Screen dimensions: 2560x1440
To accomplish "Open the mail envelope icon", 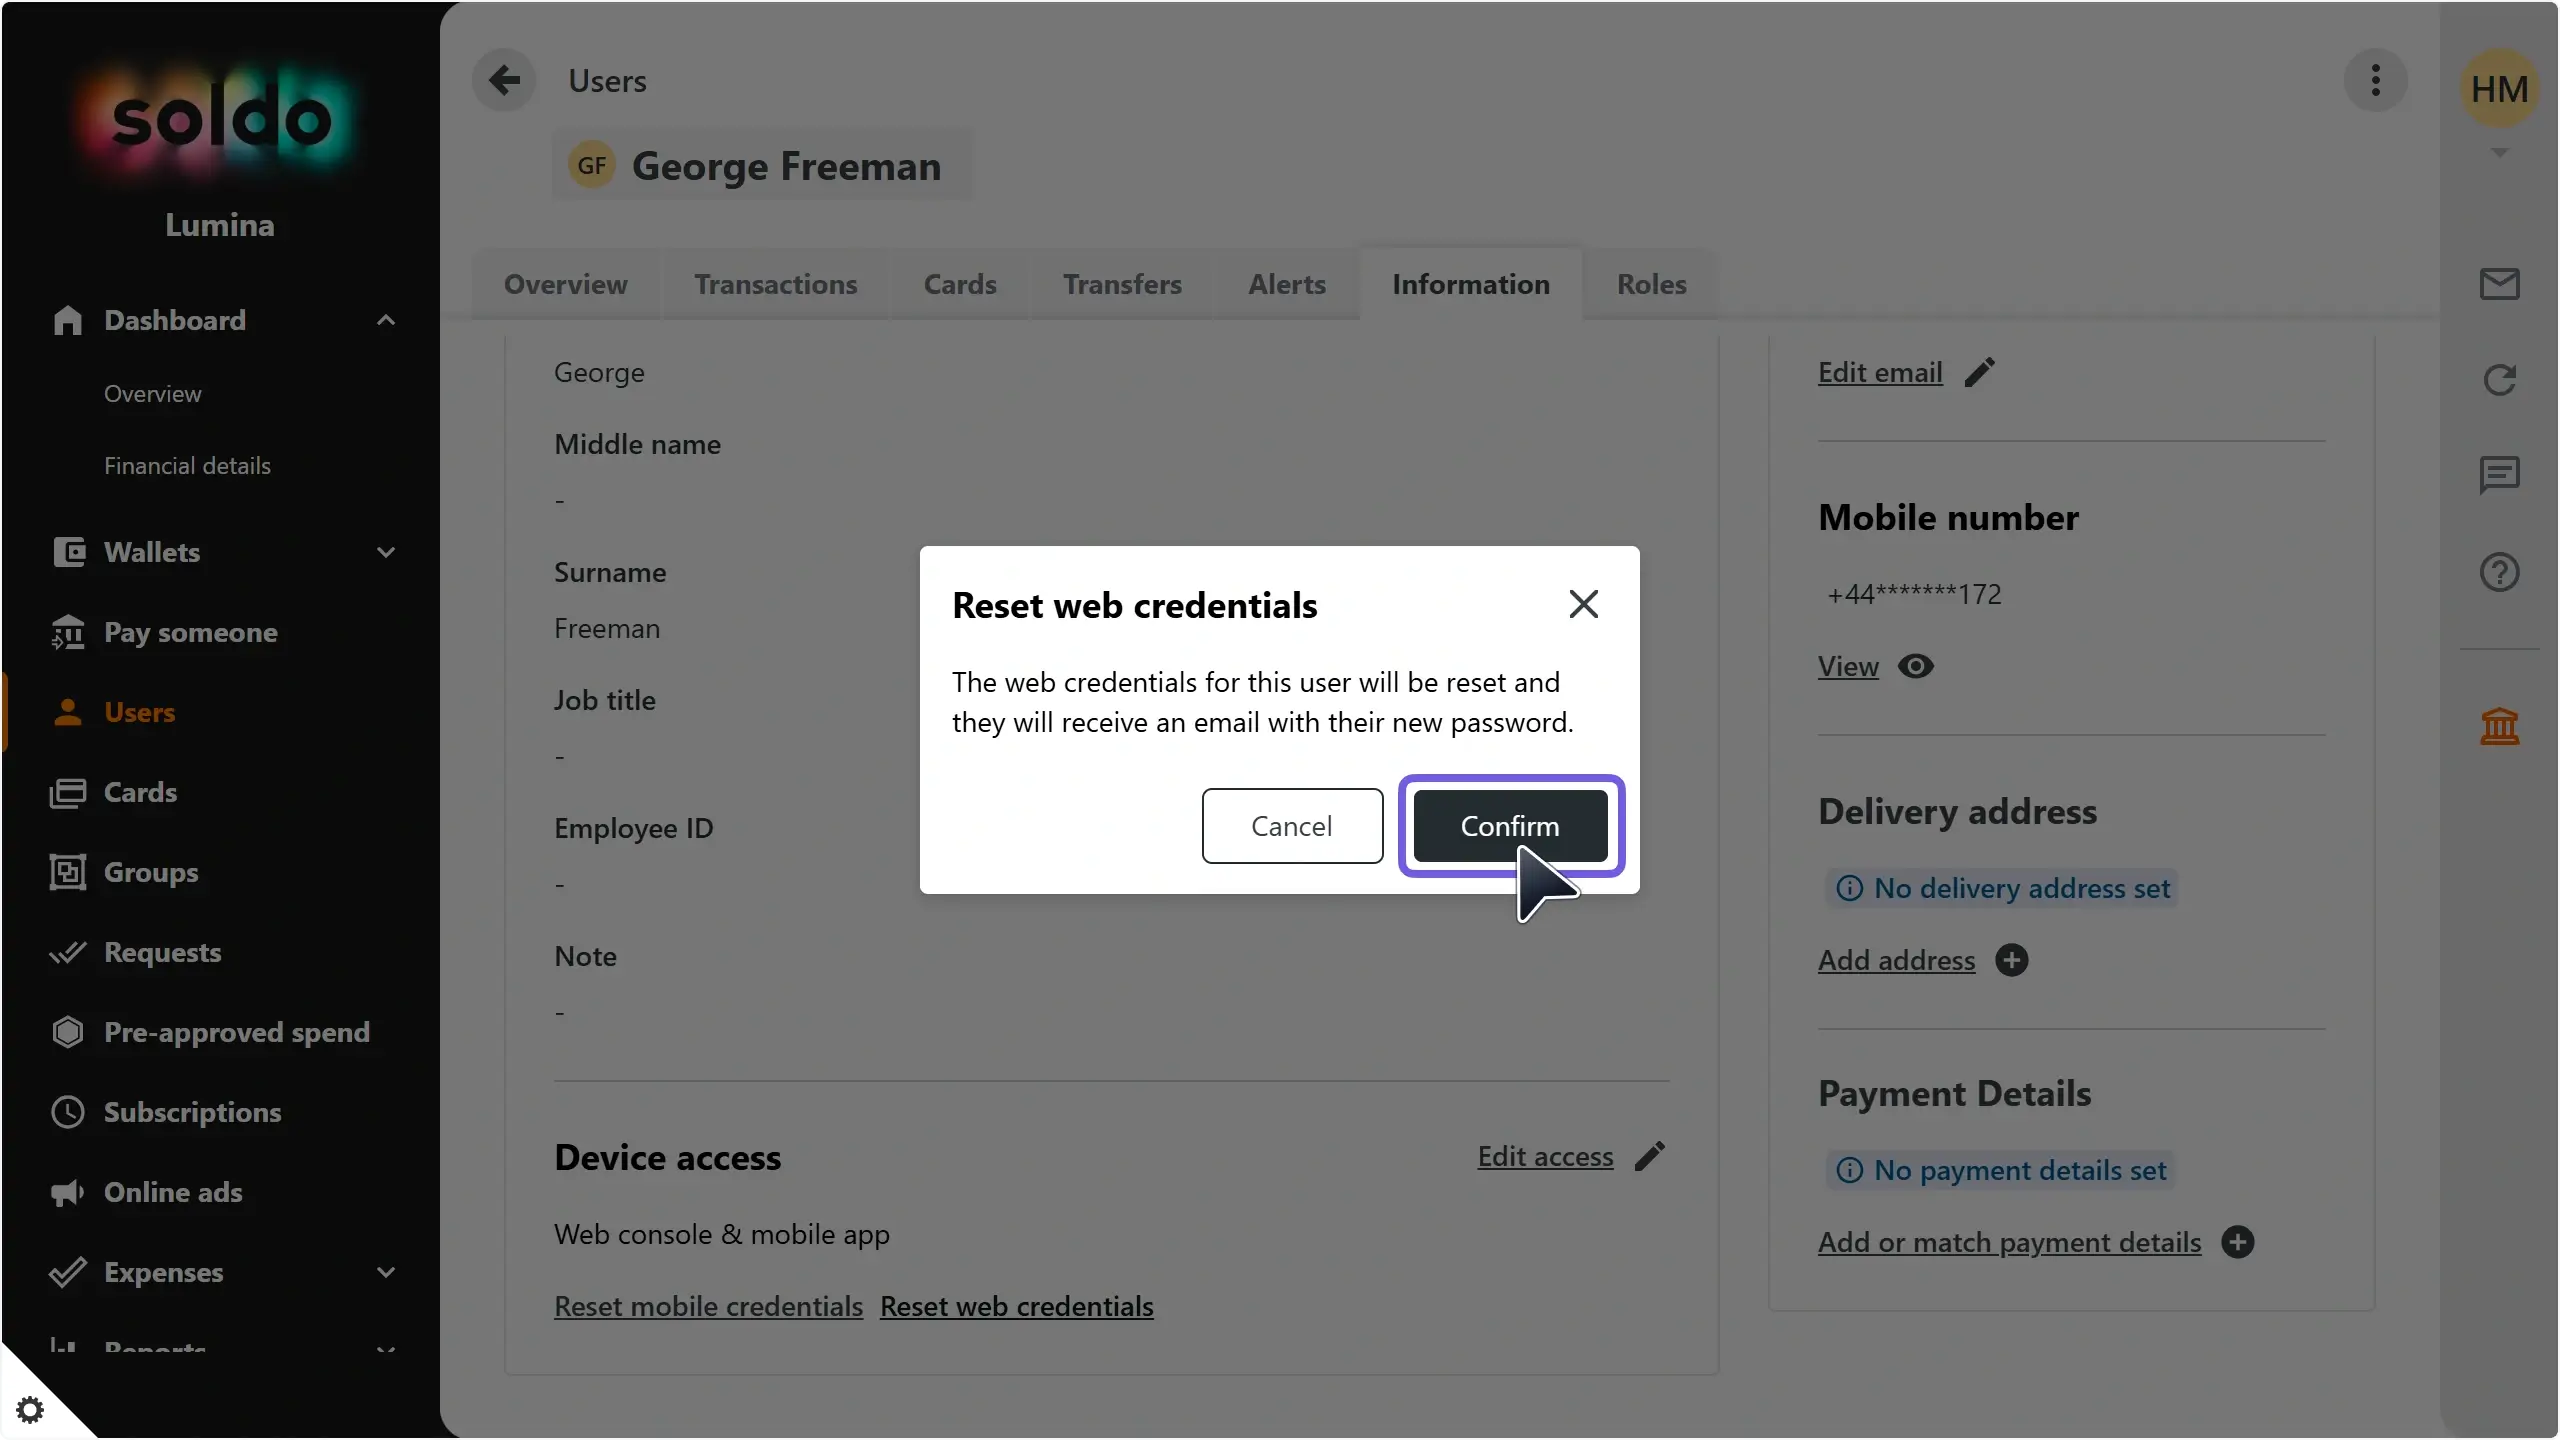I will point(2499,284).
